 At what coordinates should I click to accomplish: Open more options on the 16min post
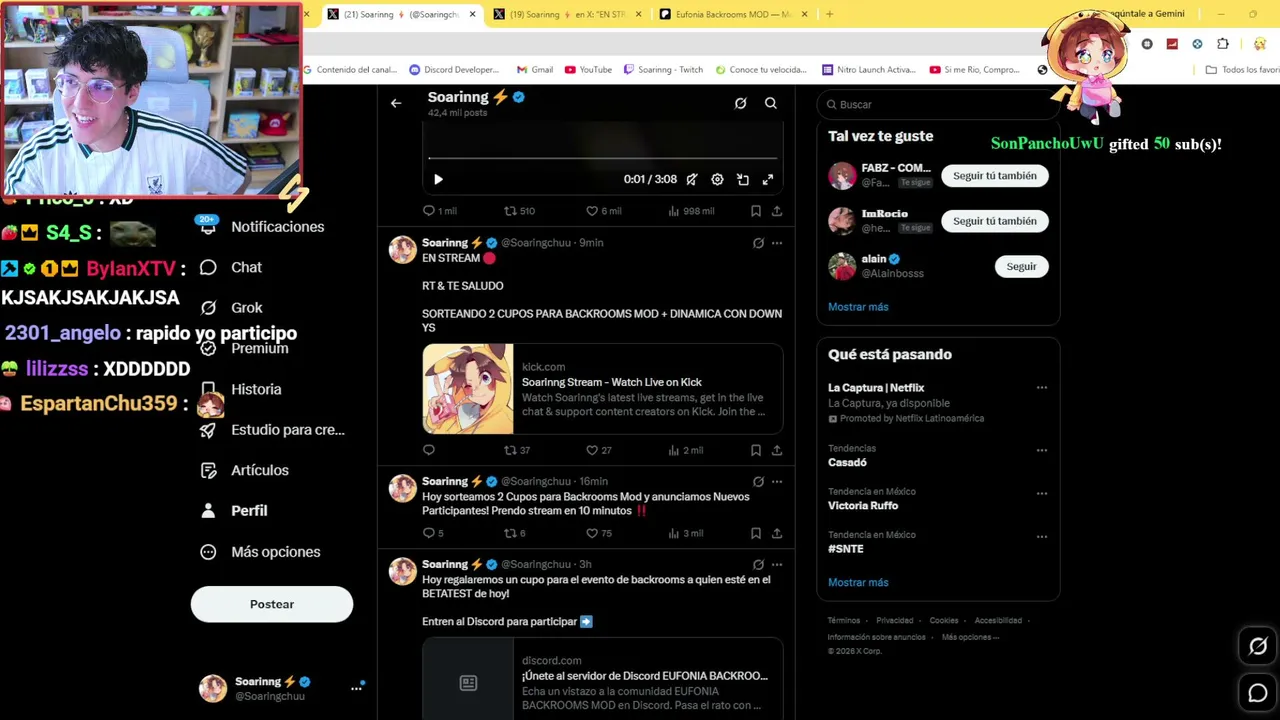(777, 482)
